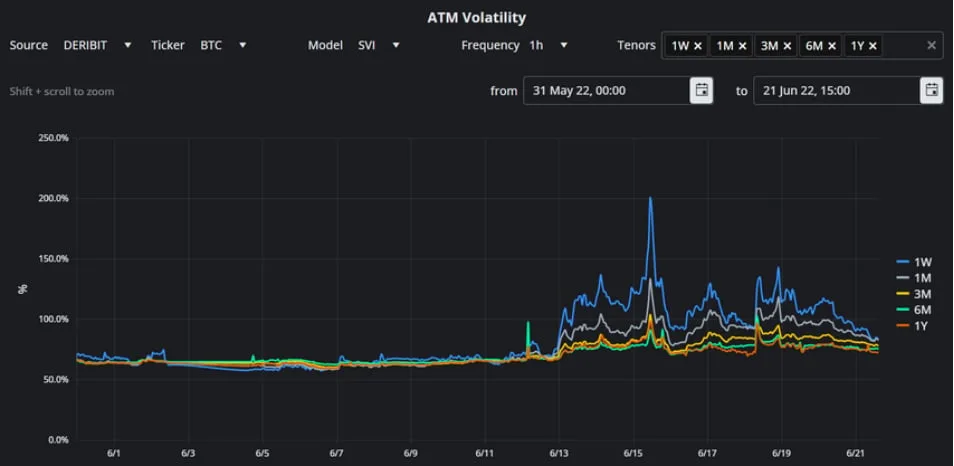
Task: Toggle the 1M series in legend
Action: (914, 278)
